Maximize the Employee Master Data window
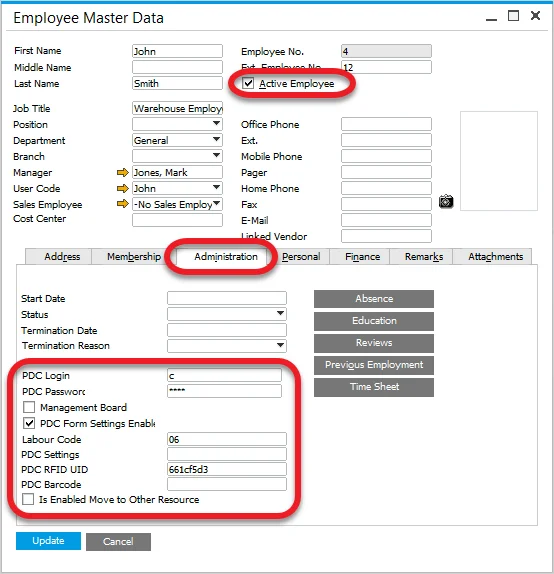The image size is (554, 574). click(x=513, y=16)
